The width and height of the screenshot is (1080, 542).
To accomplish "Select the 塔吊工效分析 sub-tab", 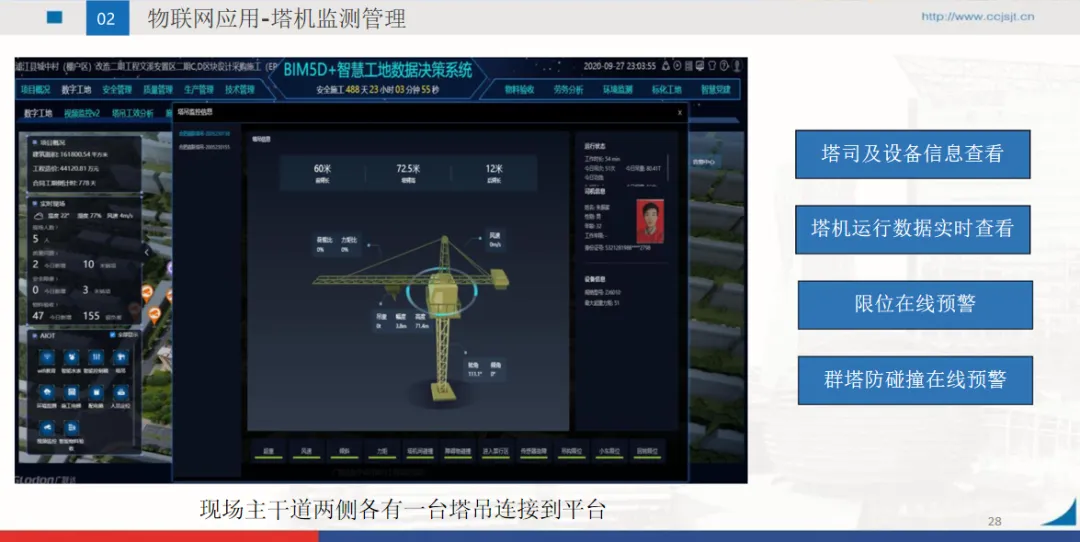I will pos(132,113).
